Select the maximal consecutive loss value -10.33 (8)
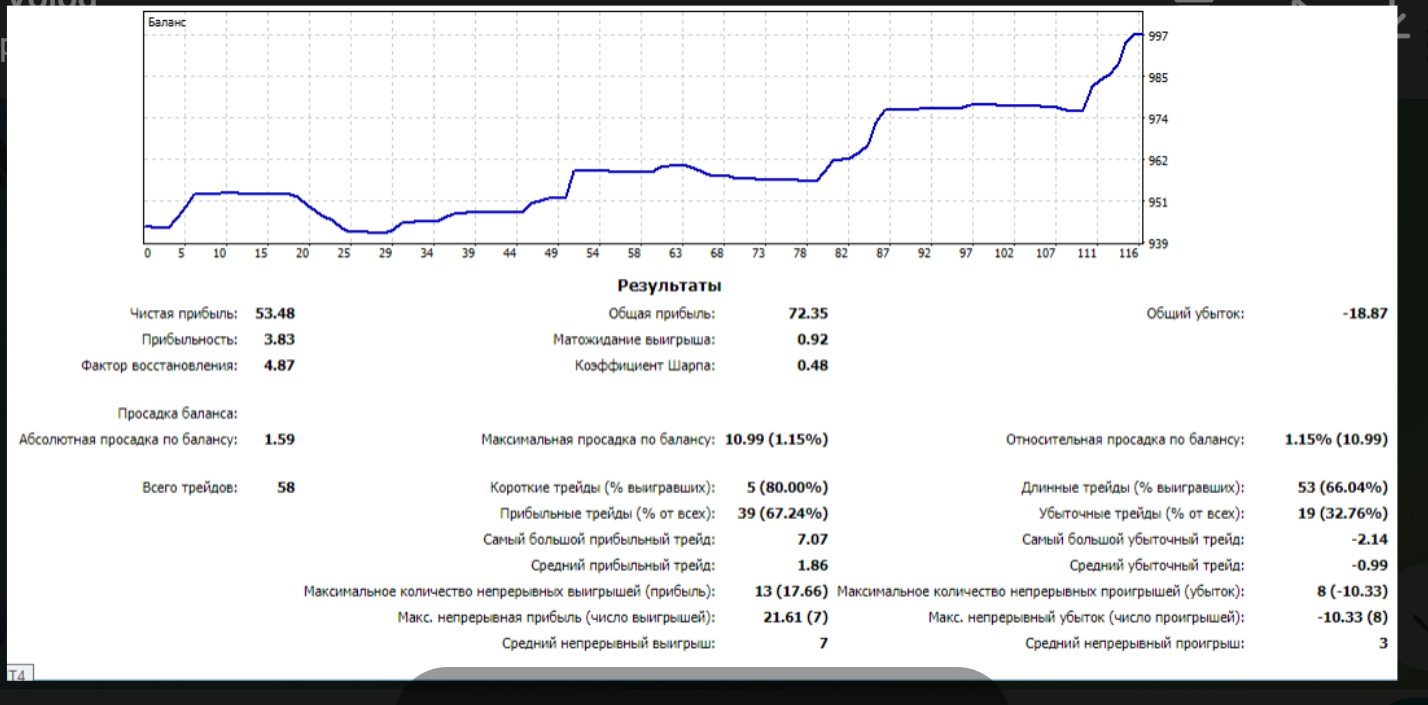 (1353, 618)
